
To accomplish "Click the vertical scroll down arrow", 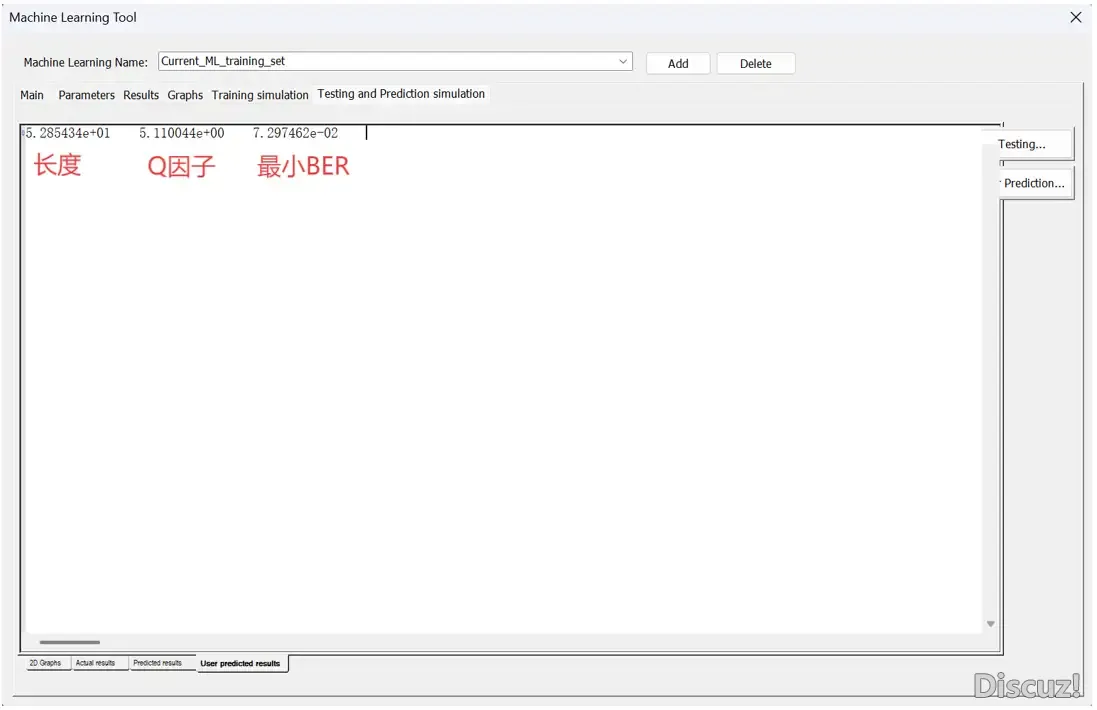I will click(x=991, y=624).
